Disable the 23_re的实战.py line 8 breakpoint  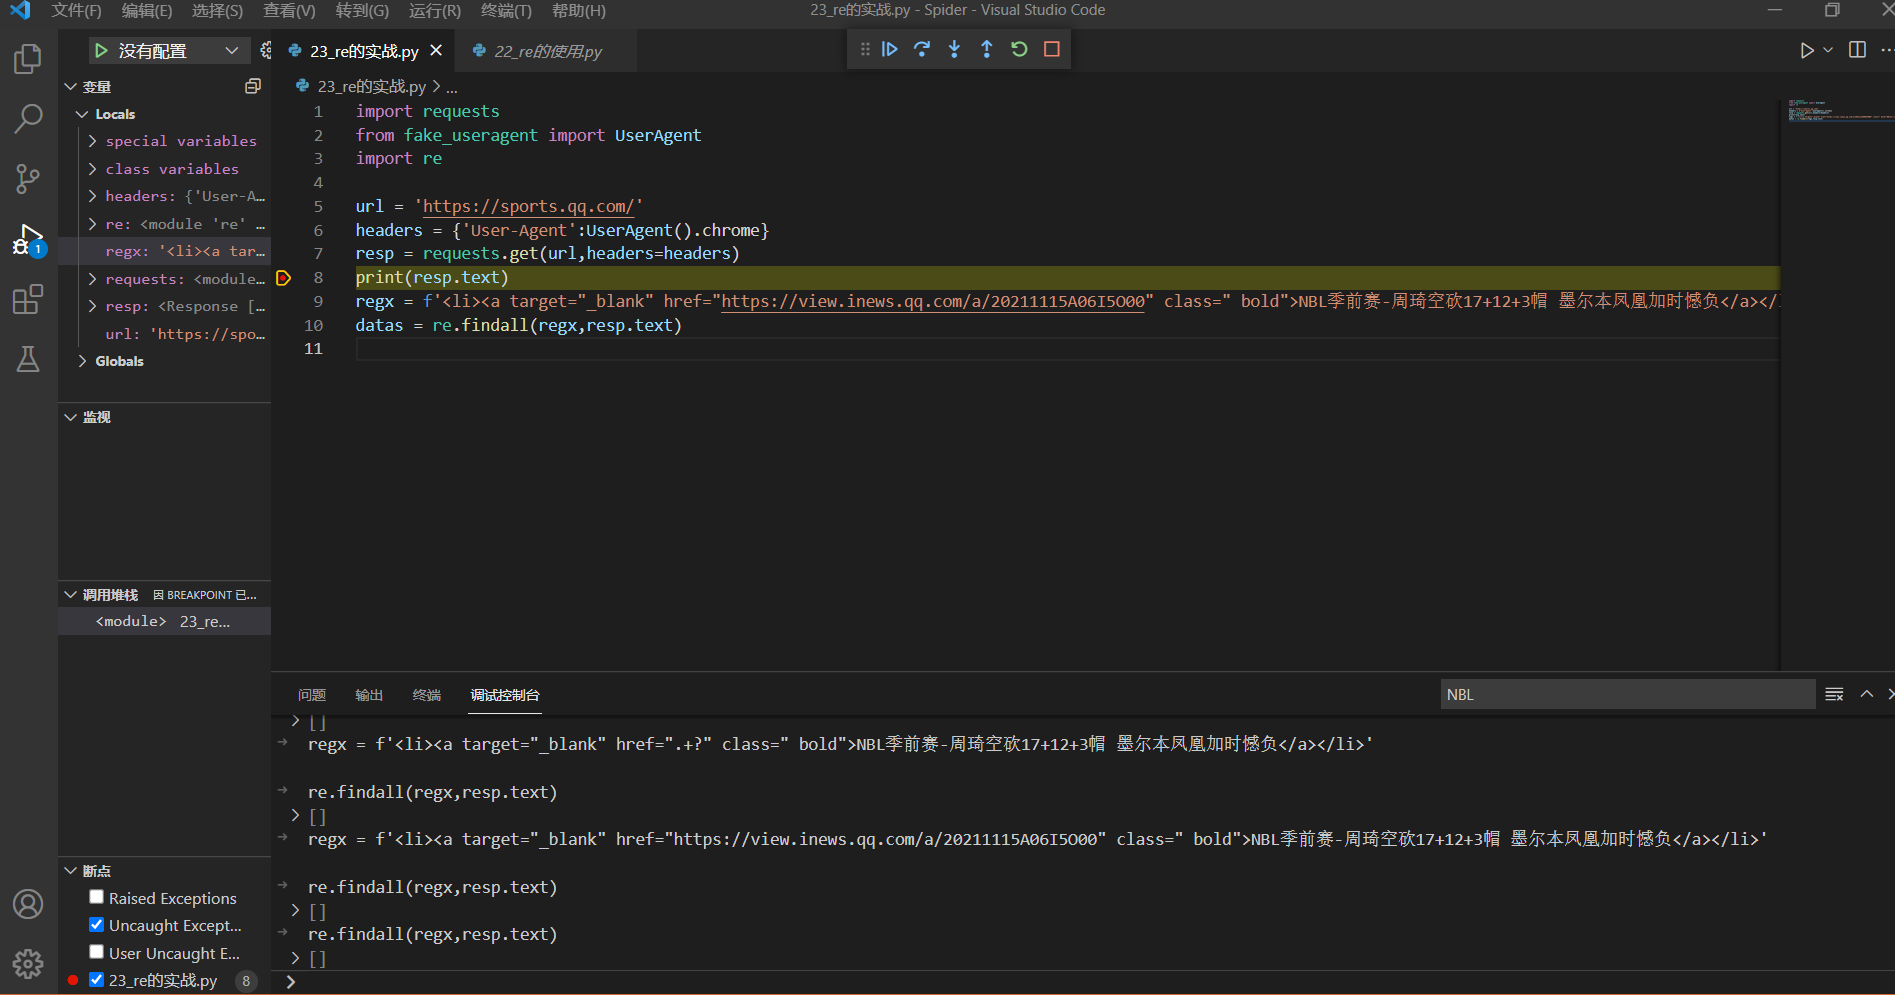click(x=96, y=979)
